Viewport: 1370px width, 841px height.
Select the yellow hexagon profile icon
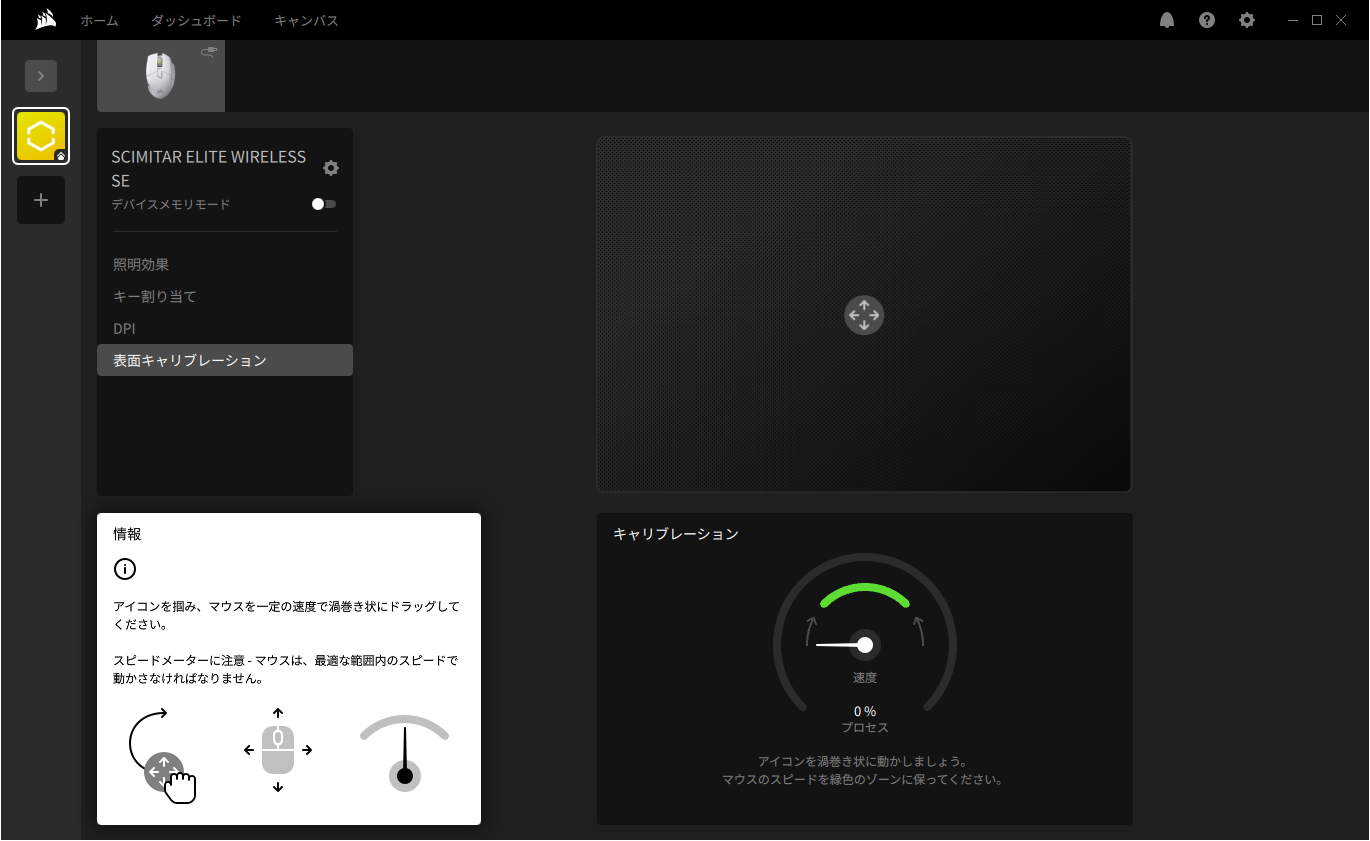click(40, 135)
